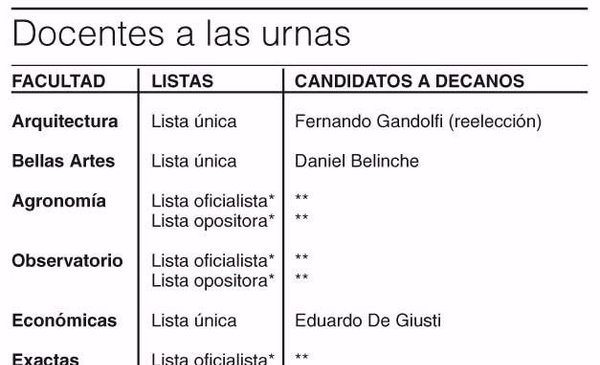Image resolution: width=600 pixels, height=365 pixels.
Task: Click 'Lista única' in Económicas row
Action: pos(194,321)
